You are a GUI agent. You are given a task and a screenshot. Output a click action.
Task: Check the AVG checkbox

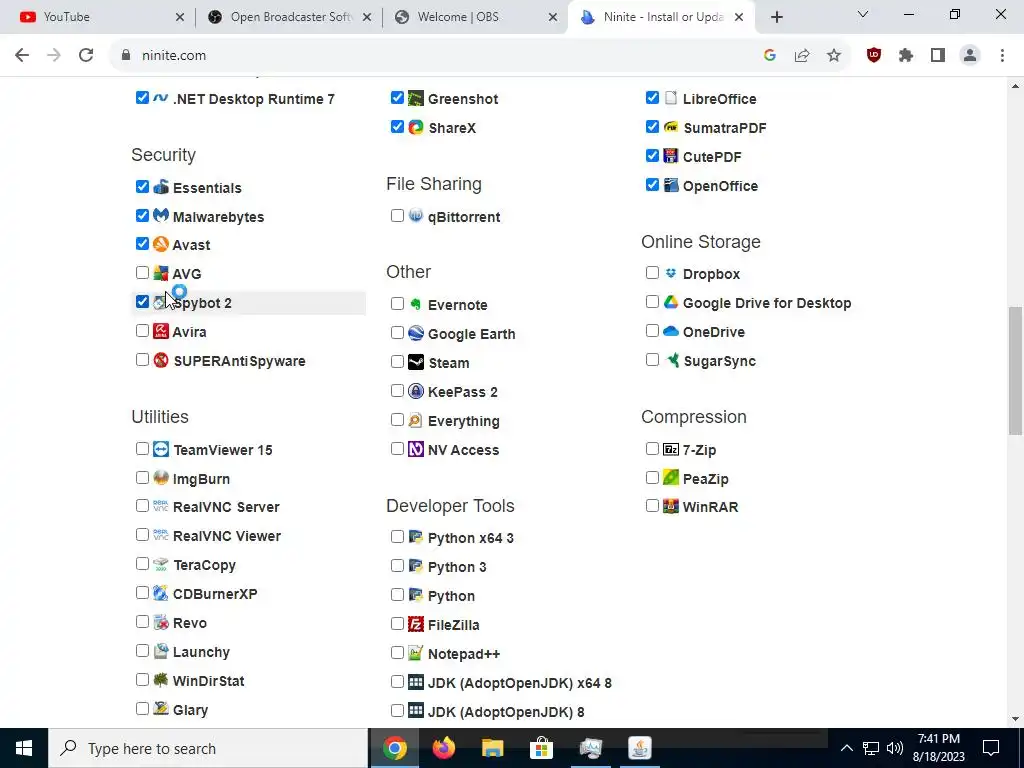coord(142,272)
